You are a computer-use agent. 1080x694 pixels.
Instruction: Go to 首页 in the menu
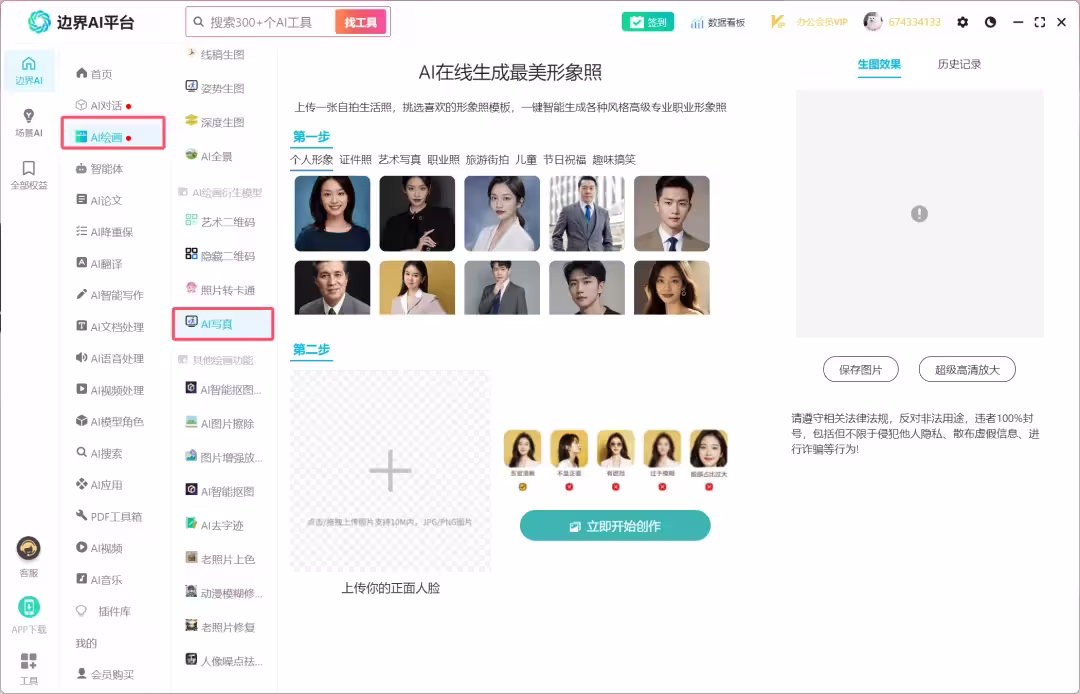pyautogui.click(x=94, y=74)
